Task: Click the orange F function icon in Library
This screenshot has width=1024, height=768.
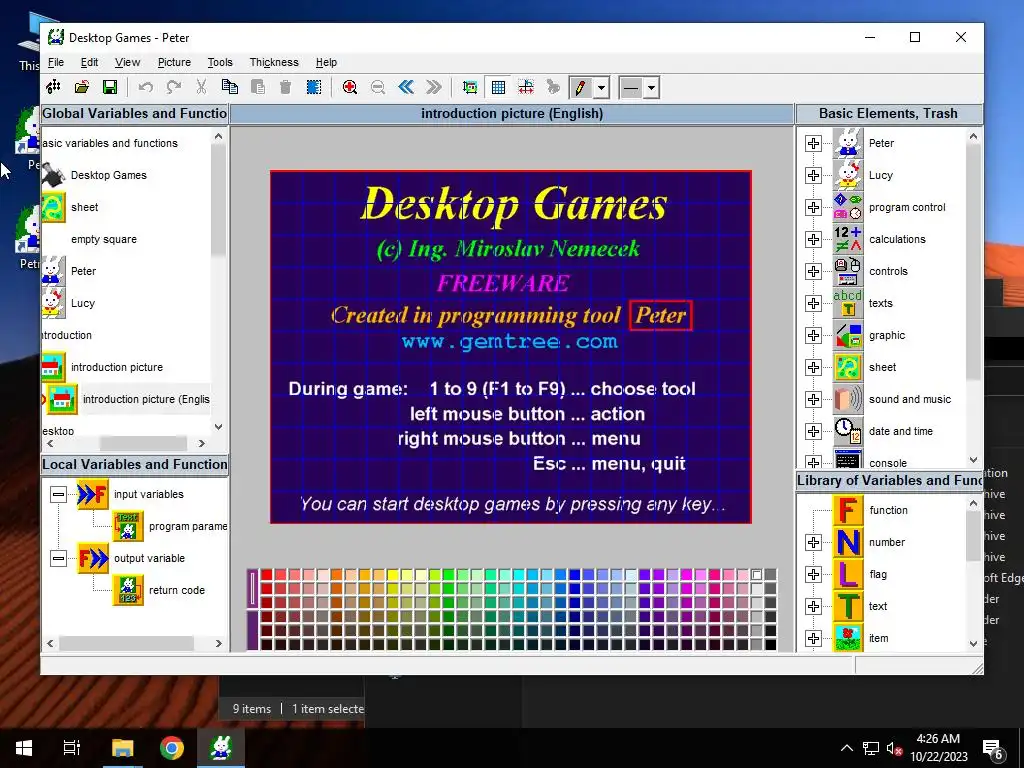Action: pos(848,510)
